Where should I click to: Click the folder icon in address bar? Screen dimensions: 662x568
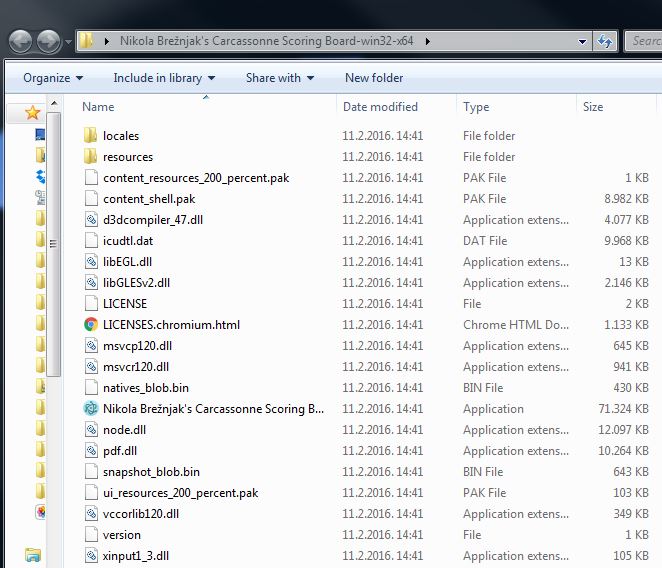pyautogui.click(x=87, y=41)
